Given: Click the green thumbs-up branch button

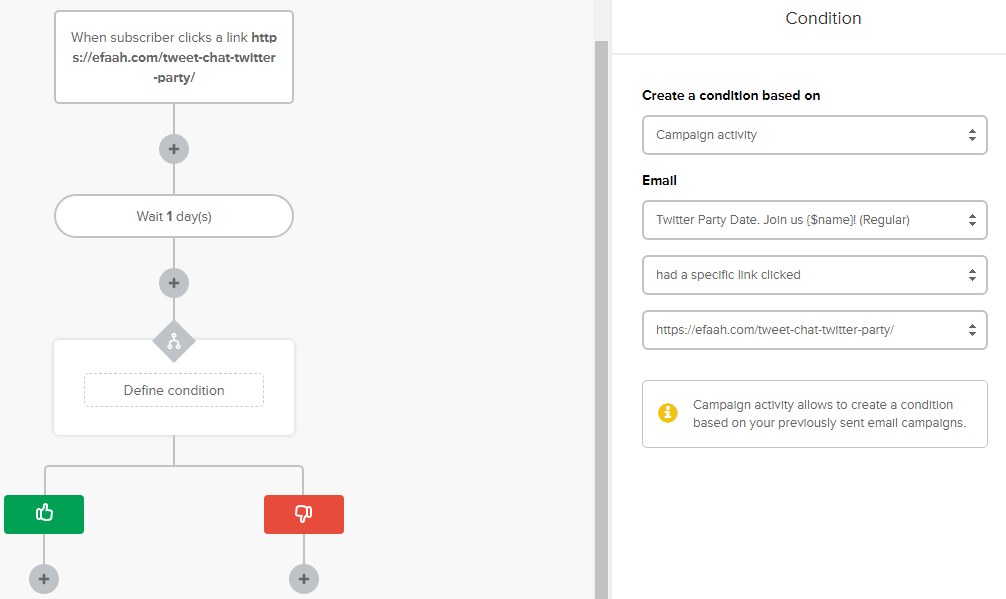Looking at the screenshot, I should pyautogui.click(x=44, y=514).
